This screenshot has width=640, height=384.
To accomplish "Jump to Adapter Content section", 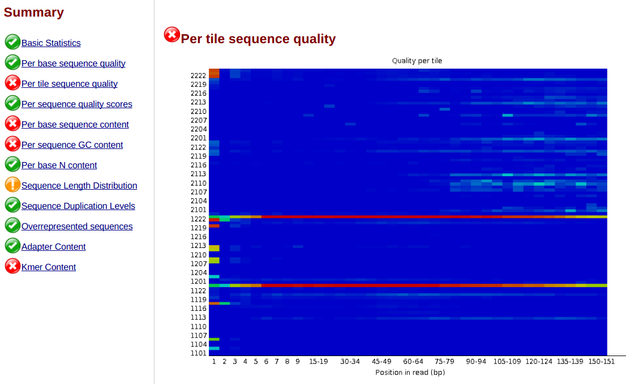I will click(53, 247).
